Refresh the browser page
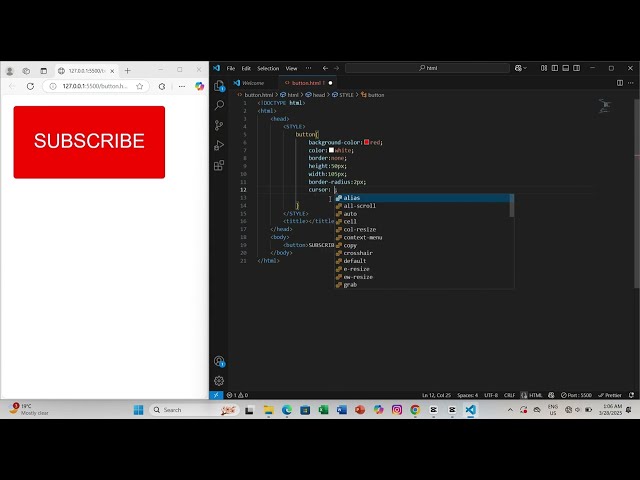 tap(30, 86)
